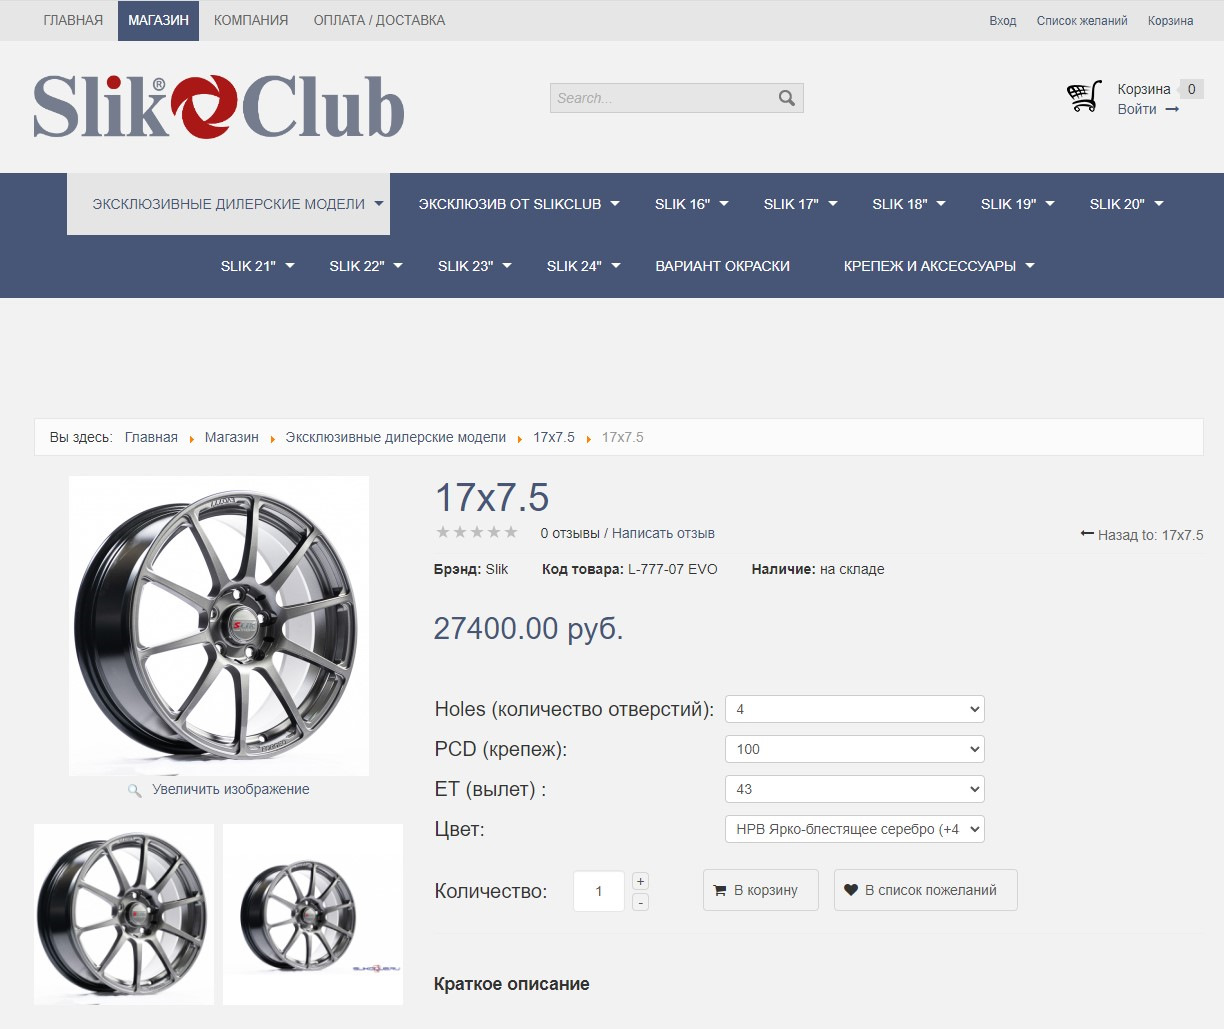Open the Holes count dropdown
This screenshot has width=1224, height=1029.
[854, 709]
